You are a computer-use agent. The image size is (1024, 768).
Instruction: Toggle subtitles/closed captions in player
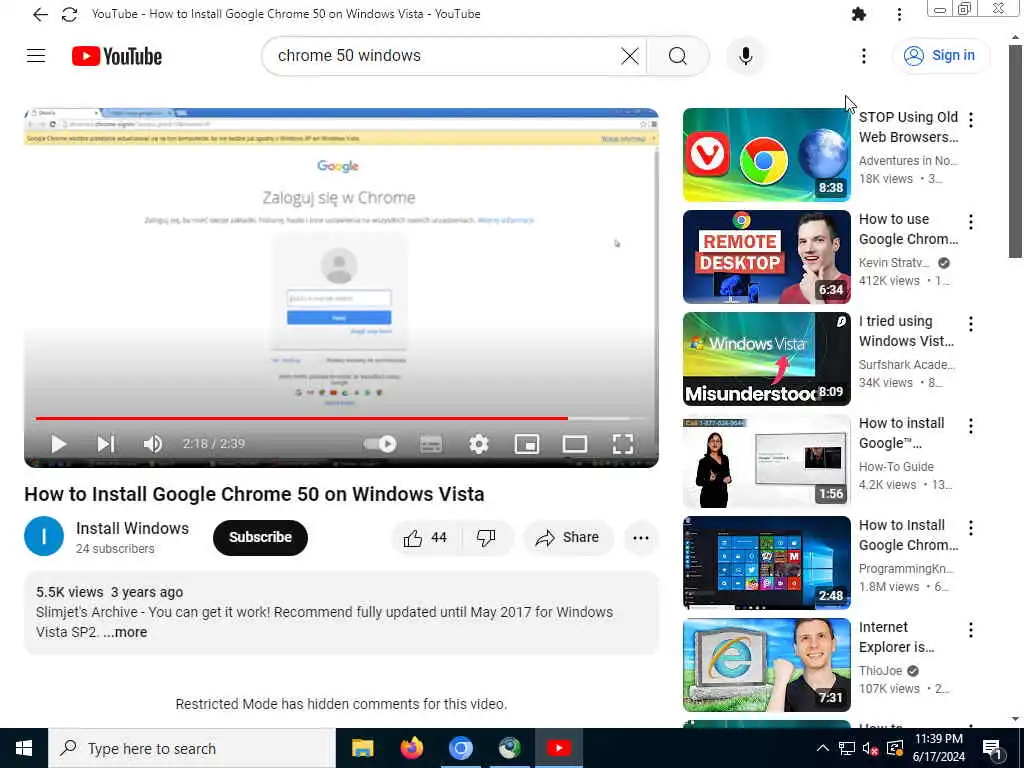tap(430, 444)
